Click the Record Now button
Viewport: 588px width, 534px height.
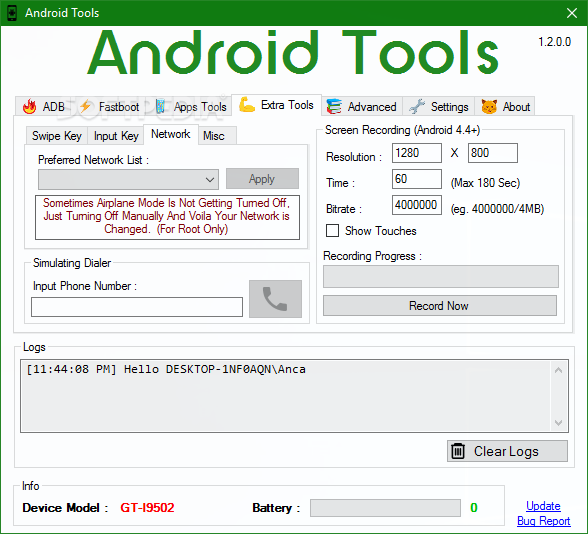(440, 306)
